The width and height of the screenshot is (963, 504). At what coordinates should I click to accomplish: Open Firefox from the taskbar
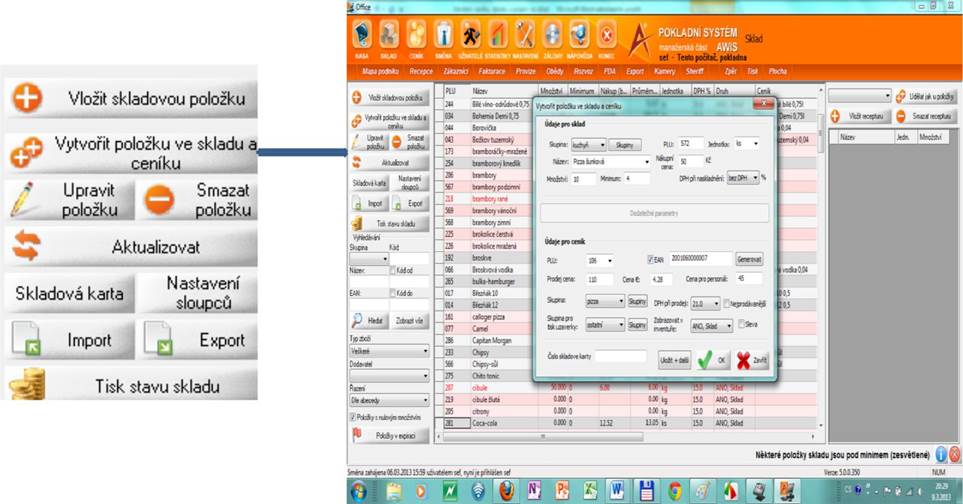507,492
